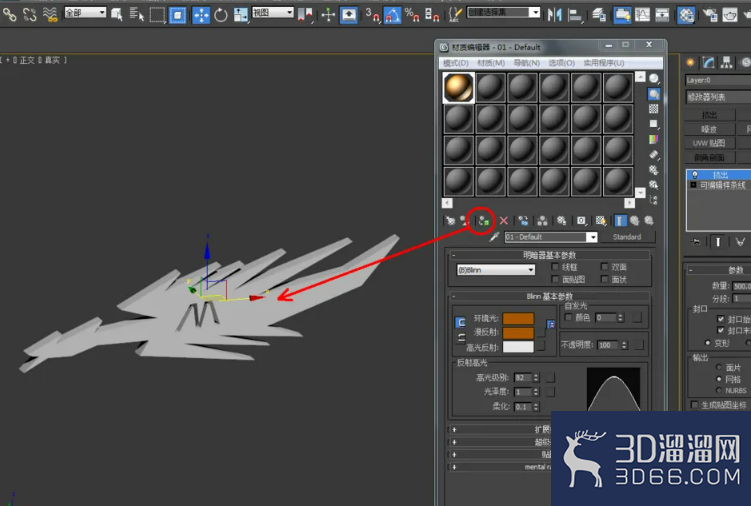Collapse the 明暗器基本参数 rollout
This screenshot has height=506, width=751.
pos(550,255)
